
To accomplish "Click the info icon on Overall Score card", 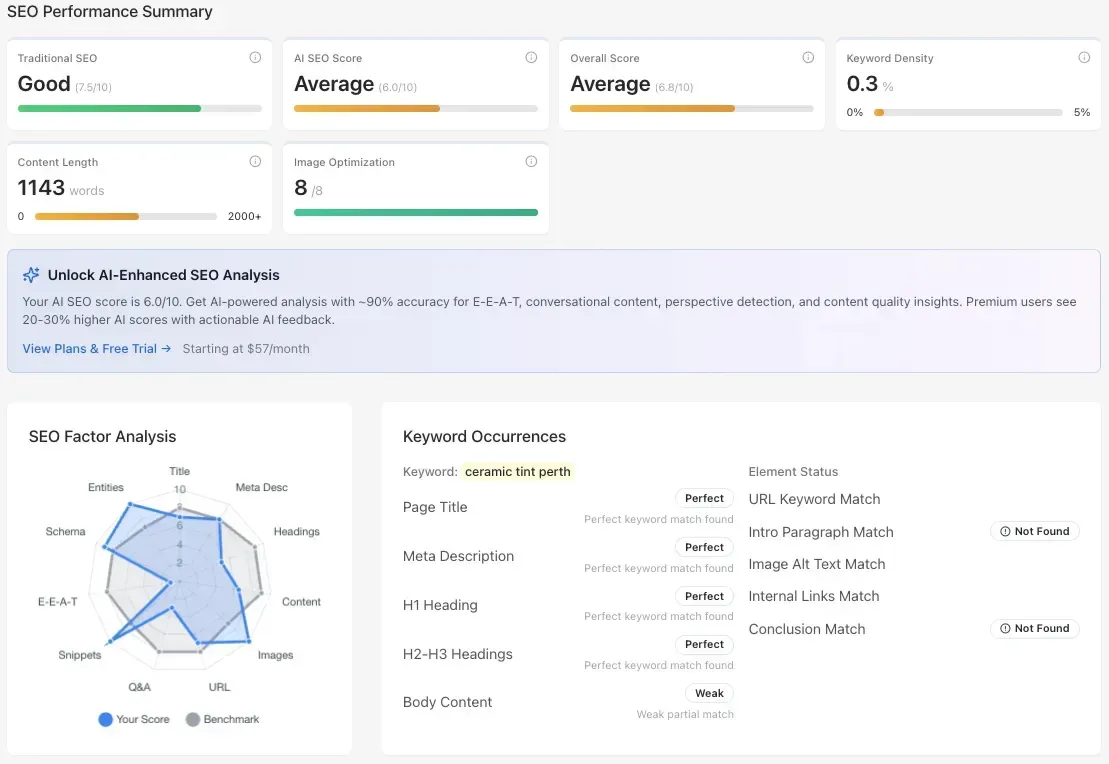I will 808,57.
